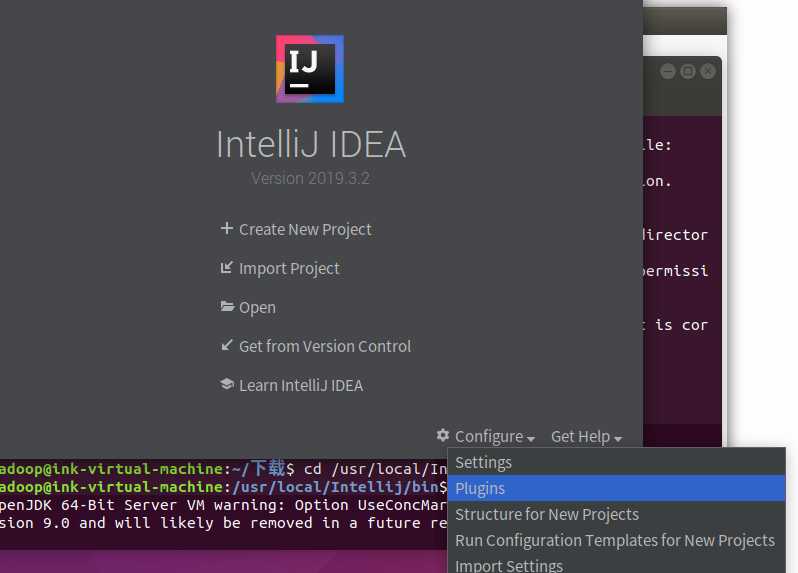Select Structure for New Projects
This screenshot has height=573, width=798.
tap(616, 514)
